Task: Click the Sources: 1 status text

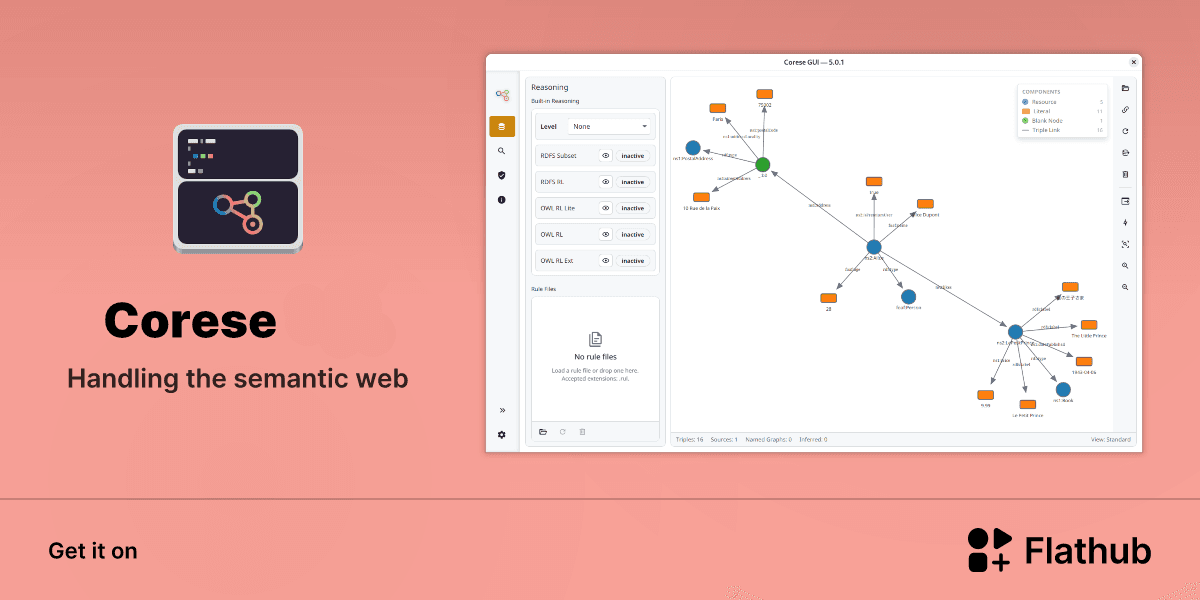Action: [x=723, y=439]
